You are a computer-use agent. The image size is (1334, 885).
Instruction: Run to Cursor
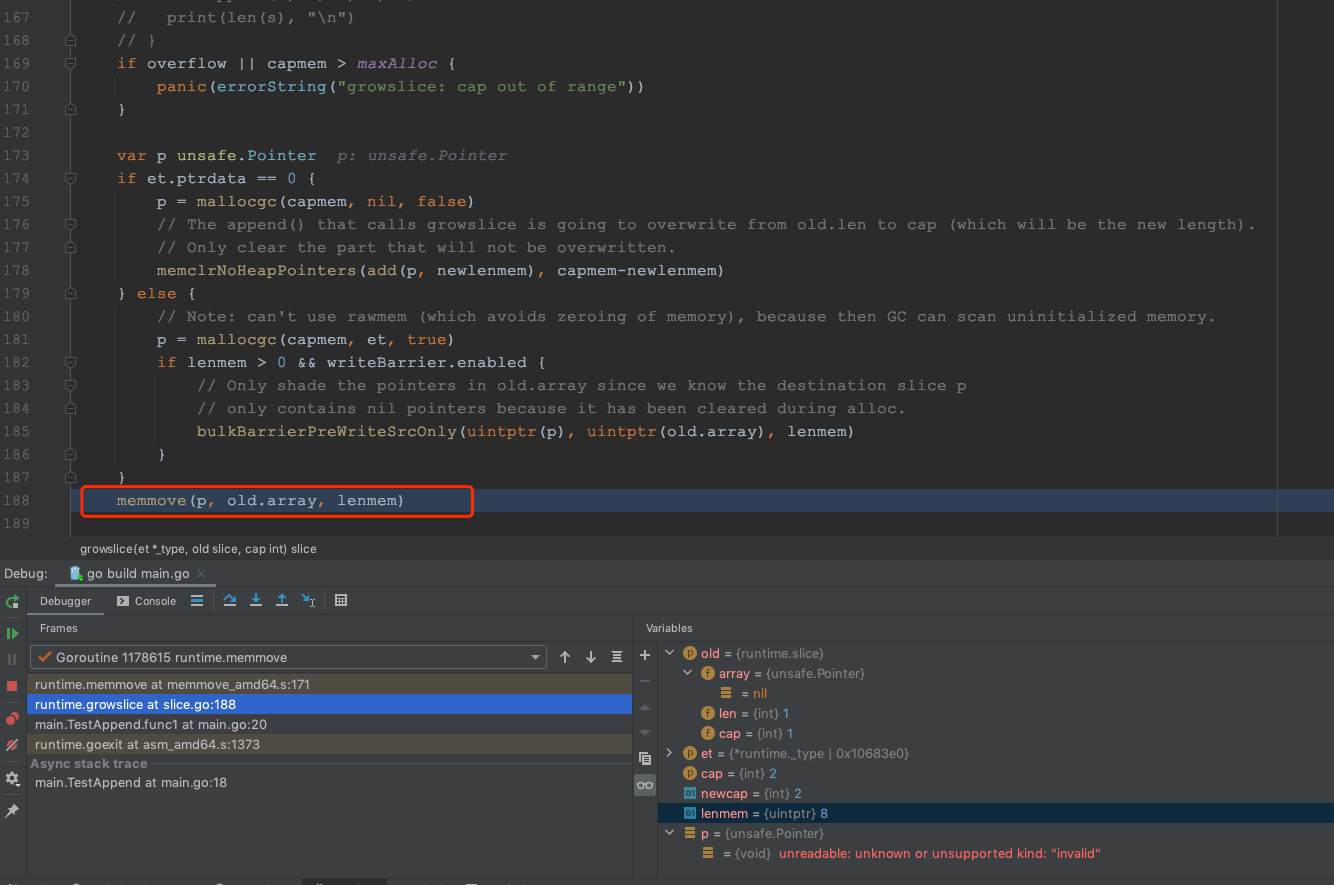click(308, 601)
